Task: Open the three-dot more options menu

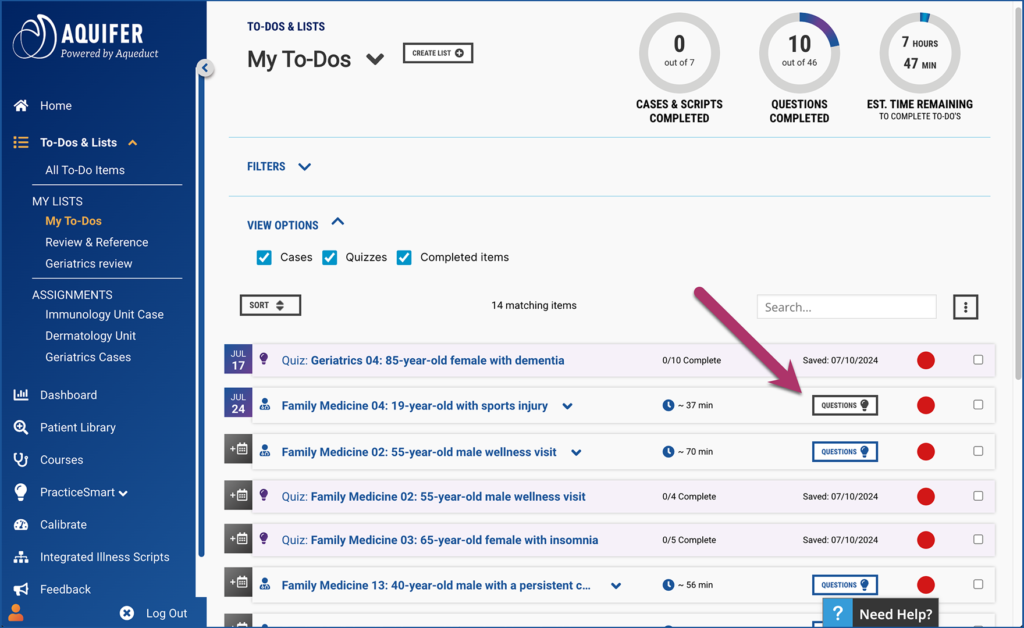Action: [965, 307]
